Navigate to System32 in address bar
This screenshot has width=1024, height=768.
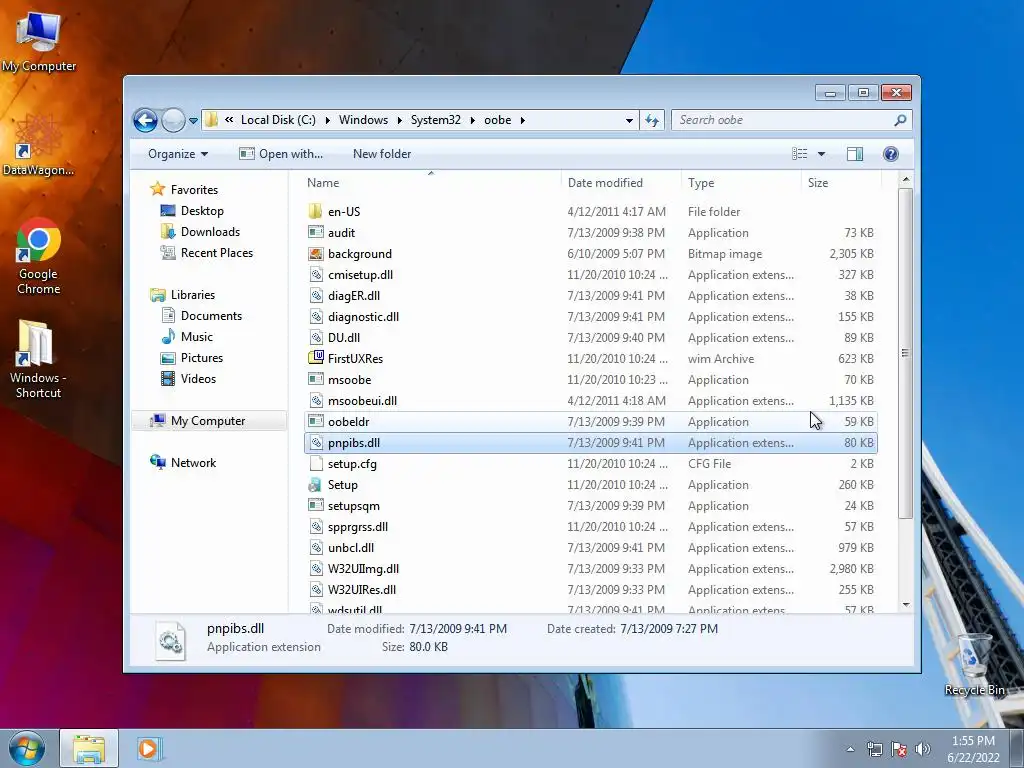pos(436,120)
